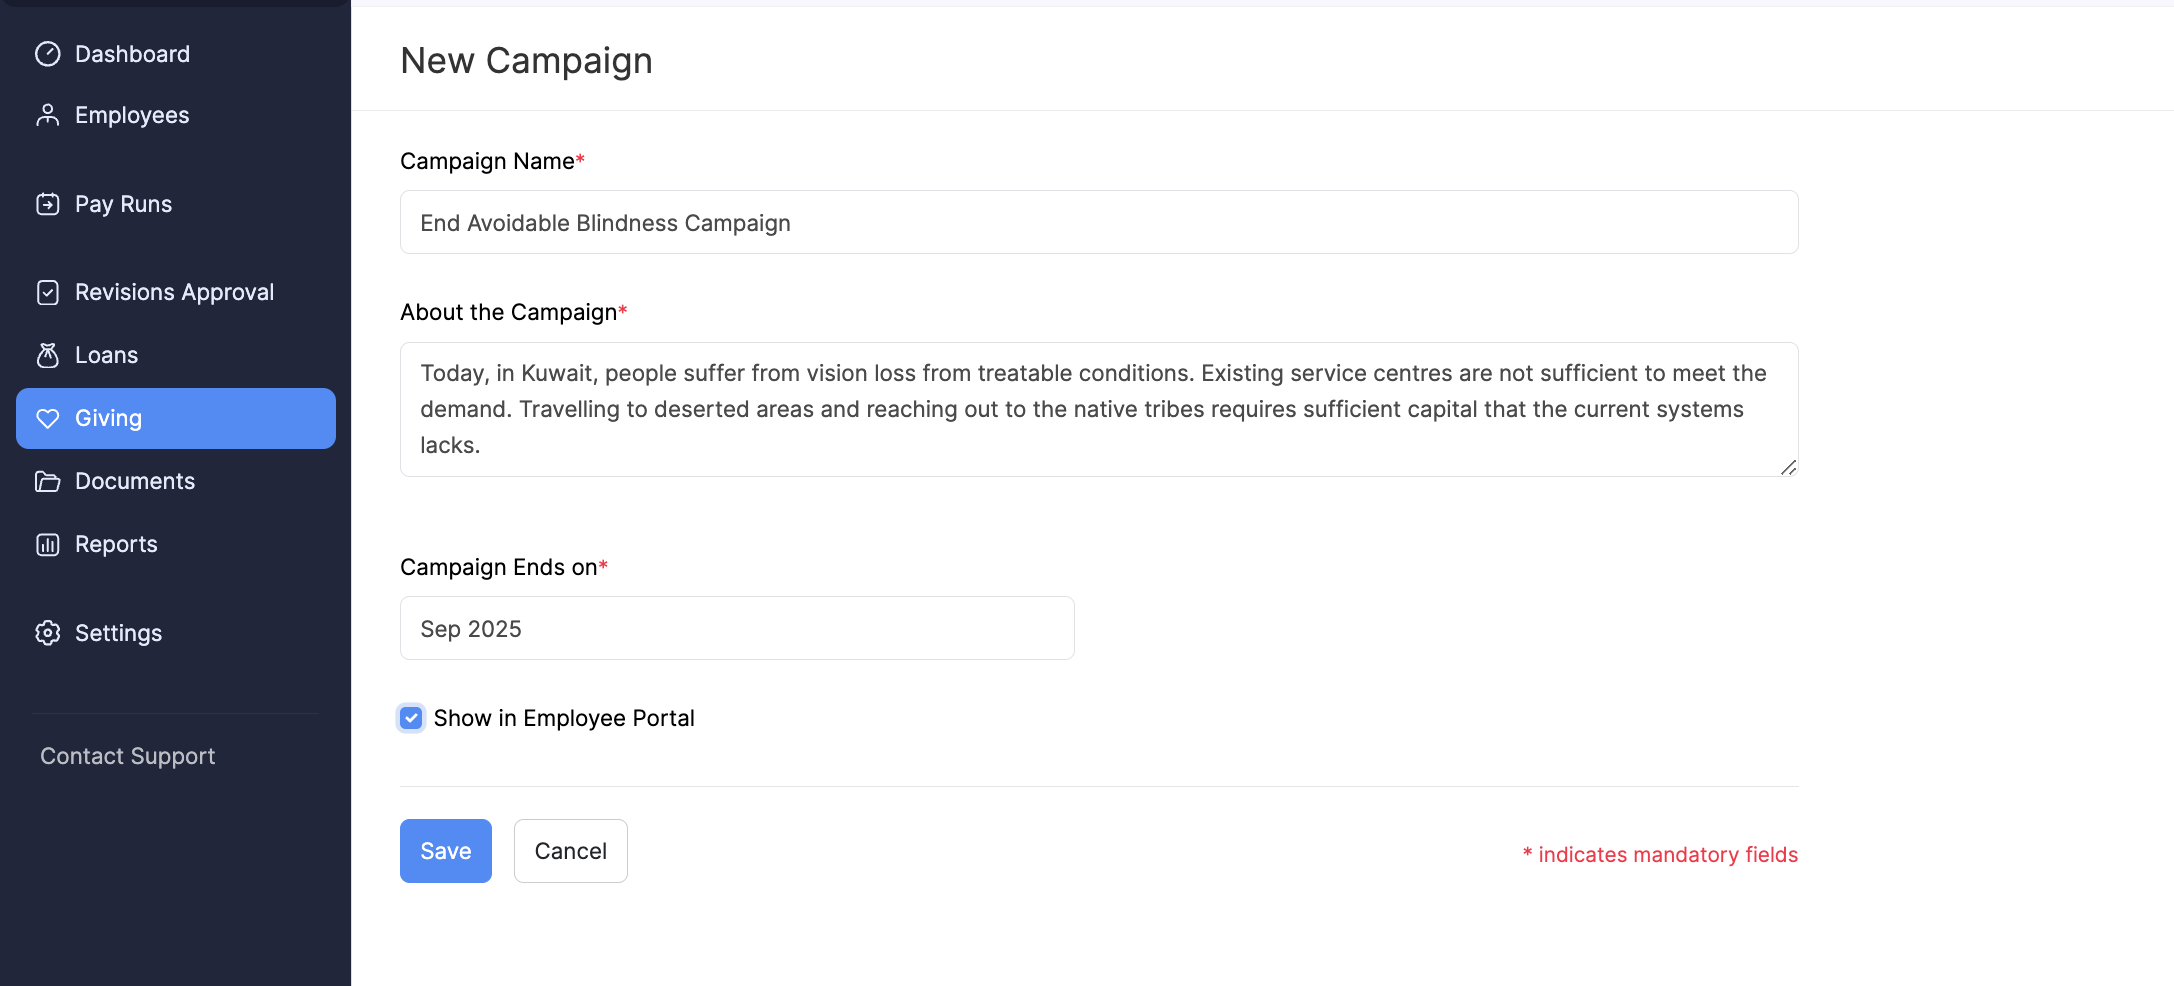
Task: Save the new campaign
Action: (x=445, y=851)
